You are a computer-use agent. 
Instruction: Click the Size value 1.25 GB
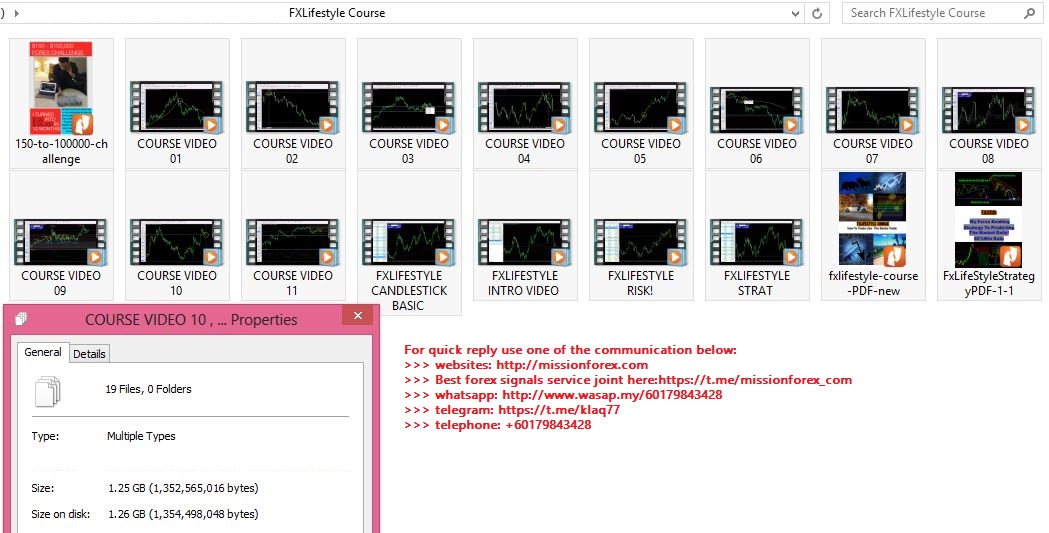183,488
